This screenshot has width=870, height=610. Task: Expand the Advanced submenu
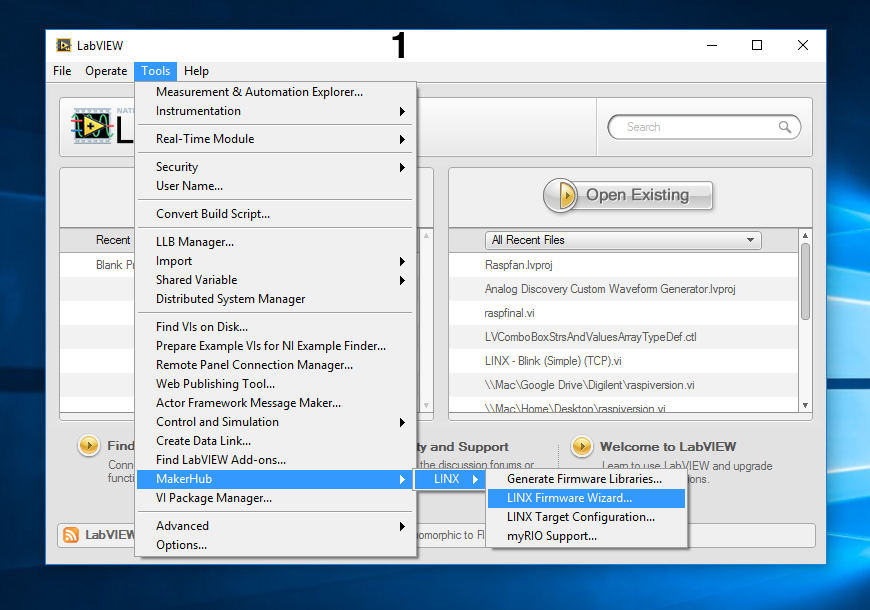pos(182,525)
